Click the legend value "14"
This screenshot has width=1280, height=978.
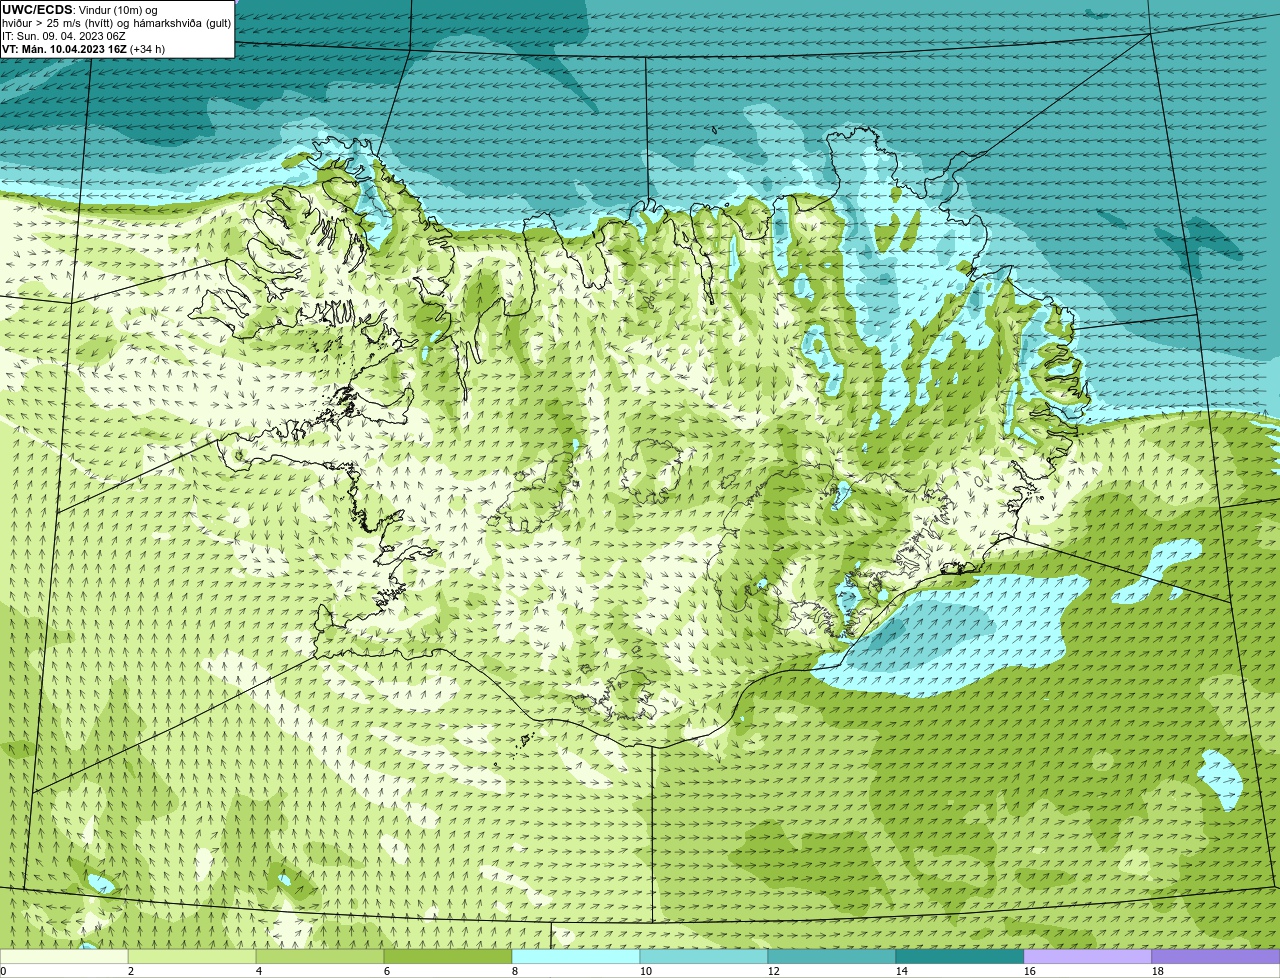(x=902, y=971)
